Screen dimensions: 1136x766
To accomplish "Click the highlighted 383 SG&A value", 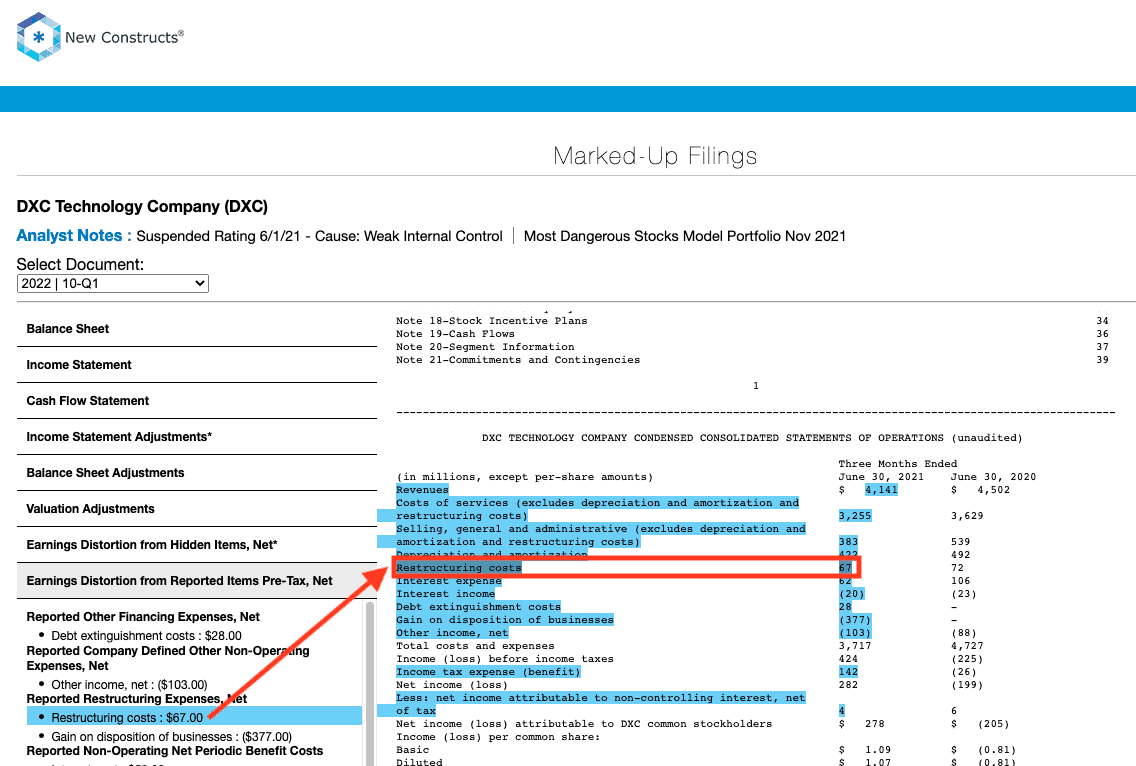I will click(848, 542).
